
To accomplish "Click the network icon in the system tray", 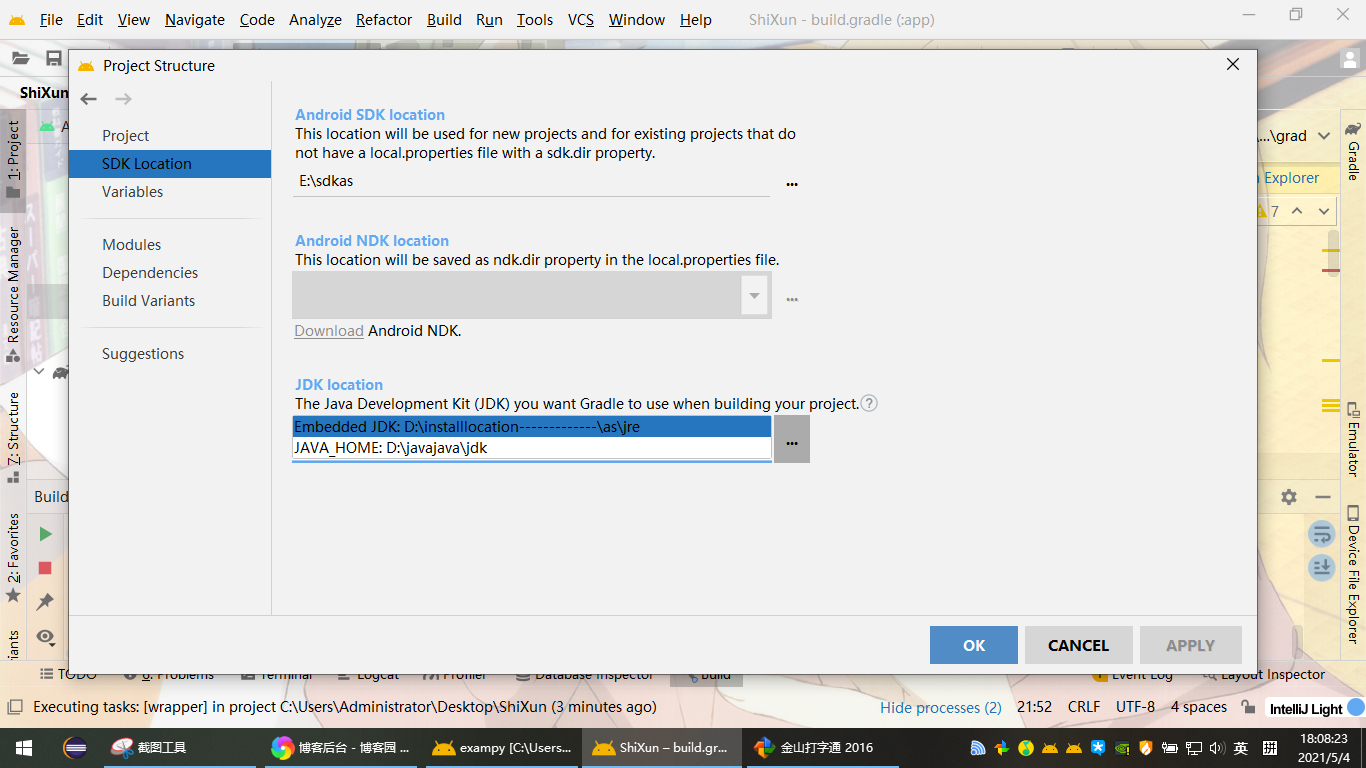I will click(x=1193, y=747).
